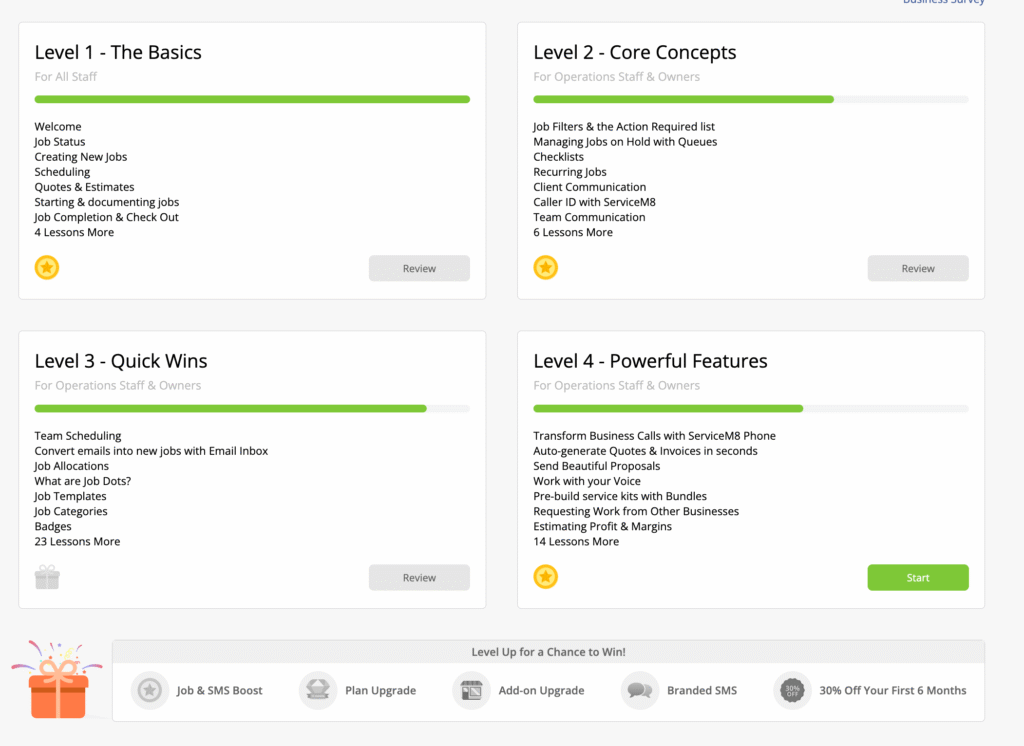Screen dimensions: 1024x746
Task: Click the gift box illustration bottom left
Action: [x=57, y=689]
